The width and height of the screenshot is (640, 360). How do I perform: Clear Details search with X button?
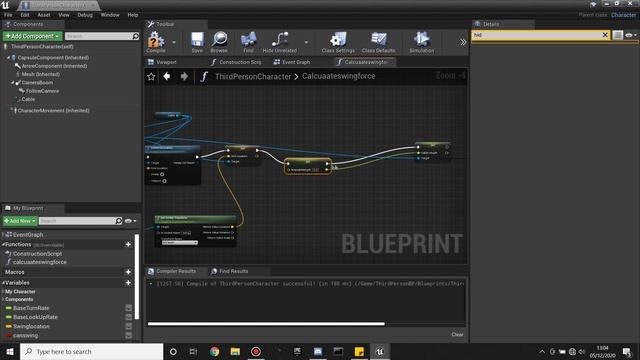tap(605, 35)
